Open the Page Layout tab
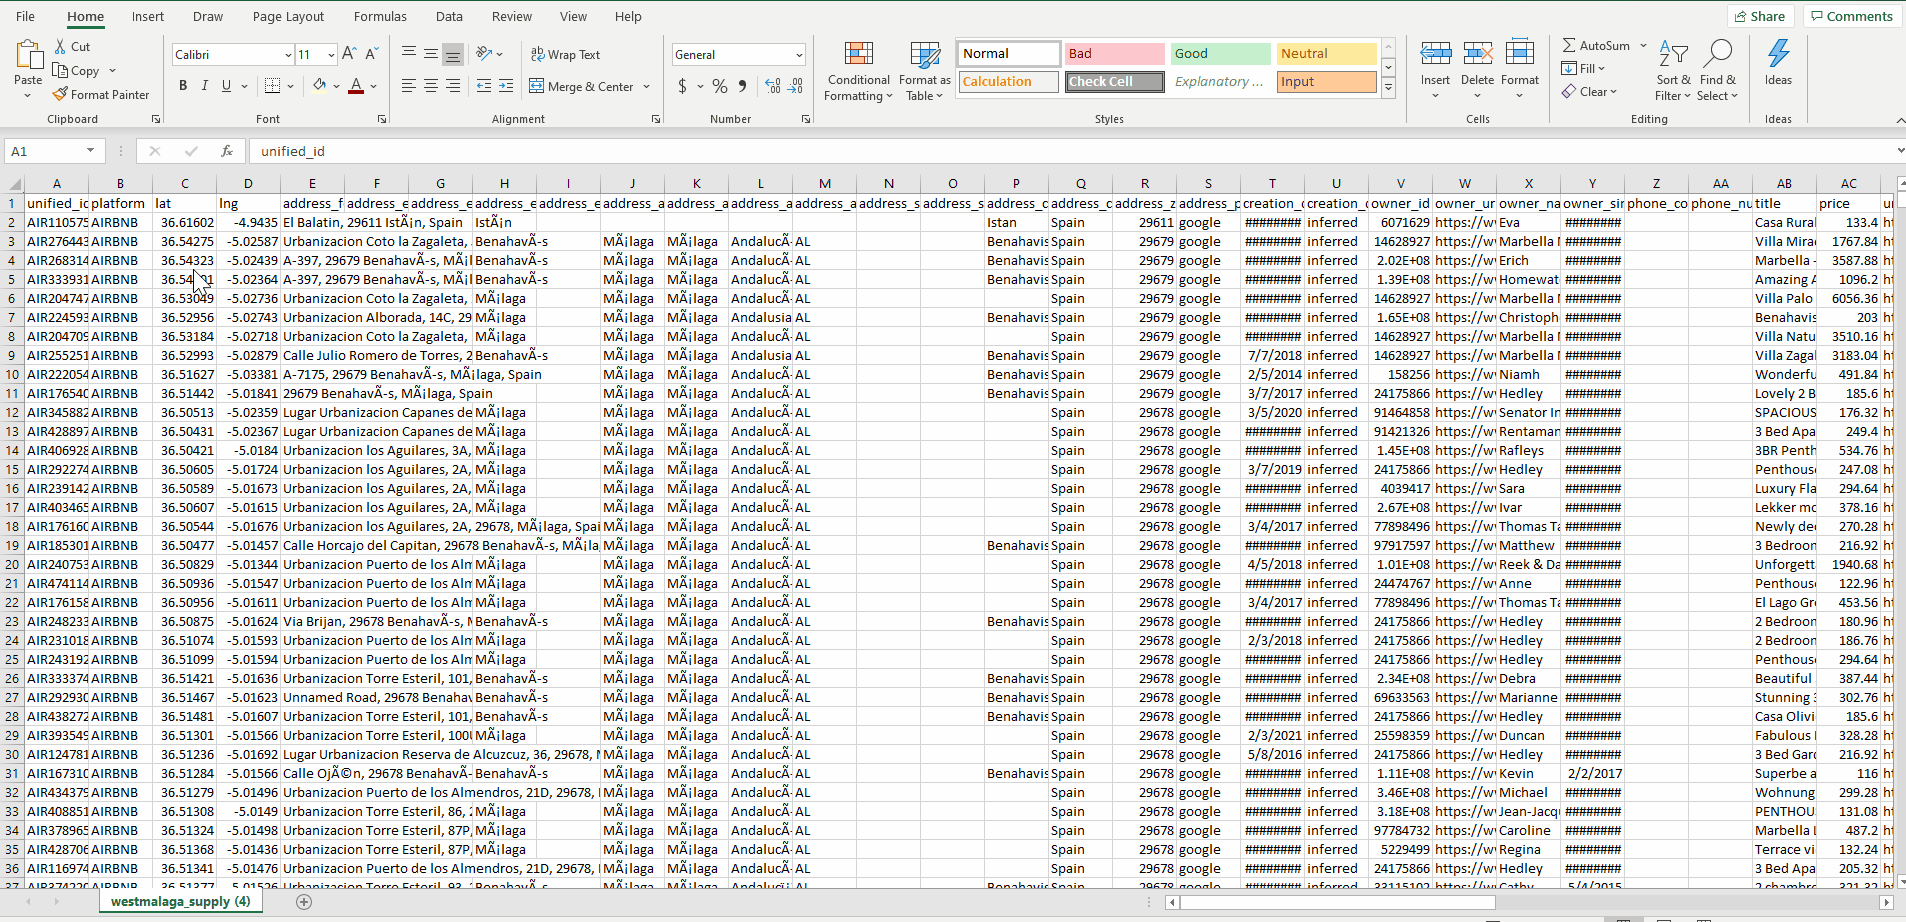1906x922 pixels. tap(288, 17)
